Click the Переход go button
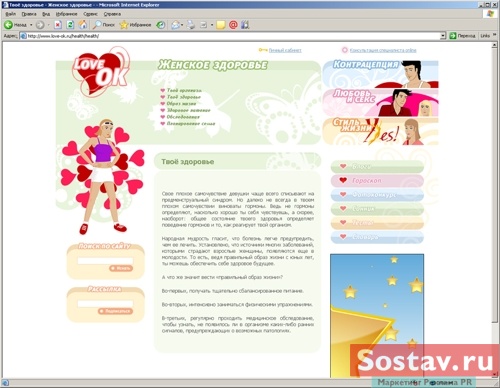 pos(462,36)
